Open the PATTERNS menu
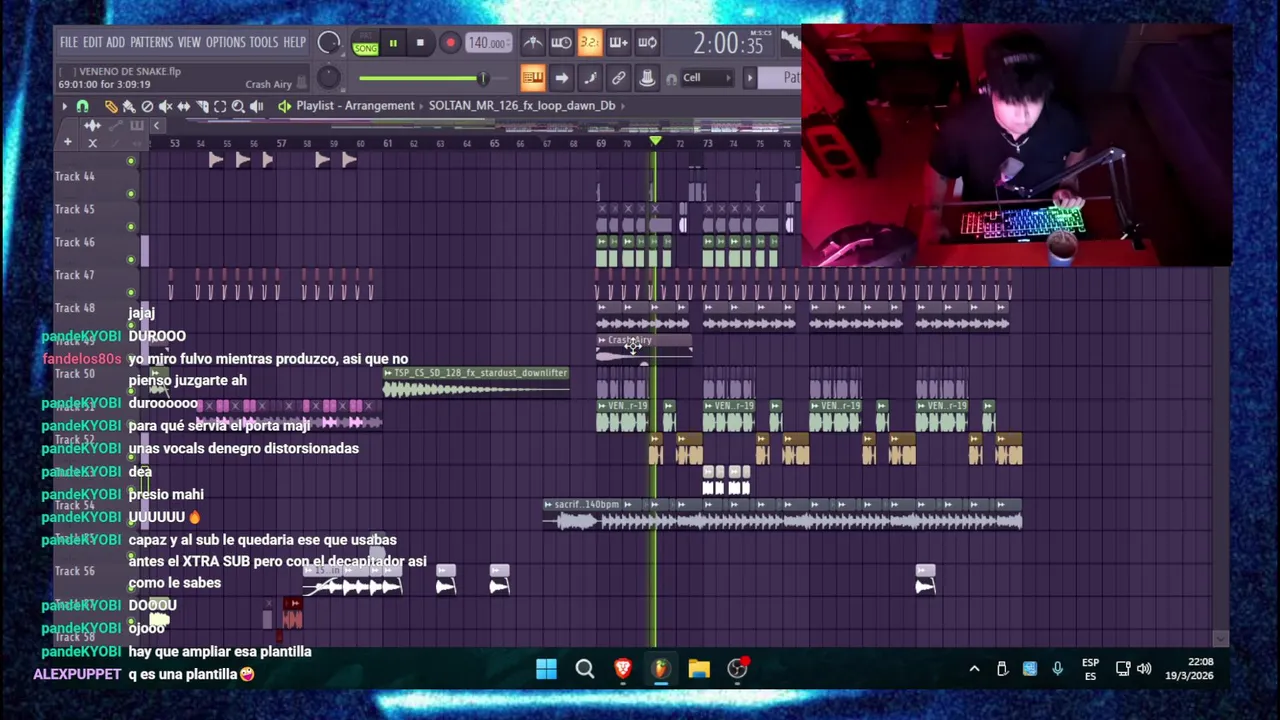The width and height of the screenshot is (1280, 720). point(151,43)
